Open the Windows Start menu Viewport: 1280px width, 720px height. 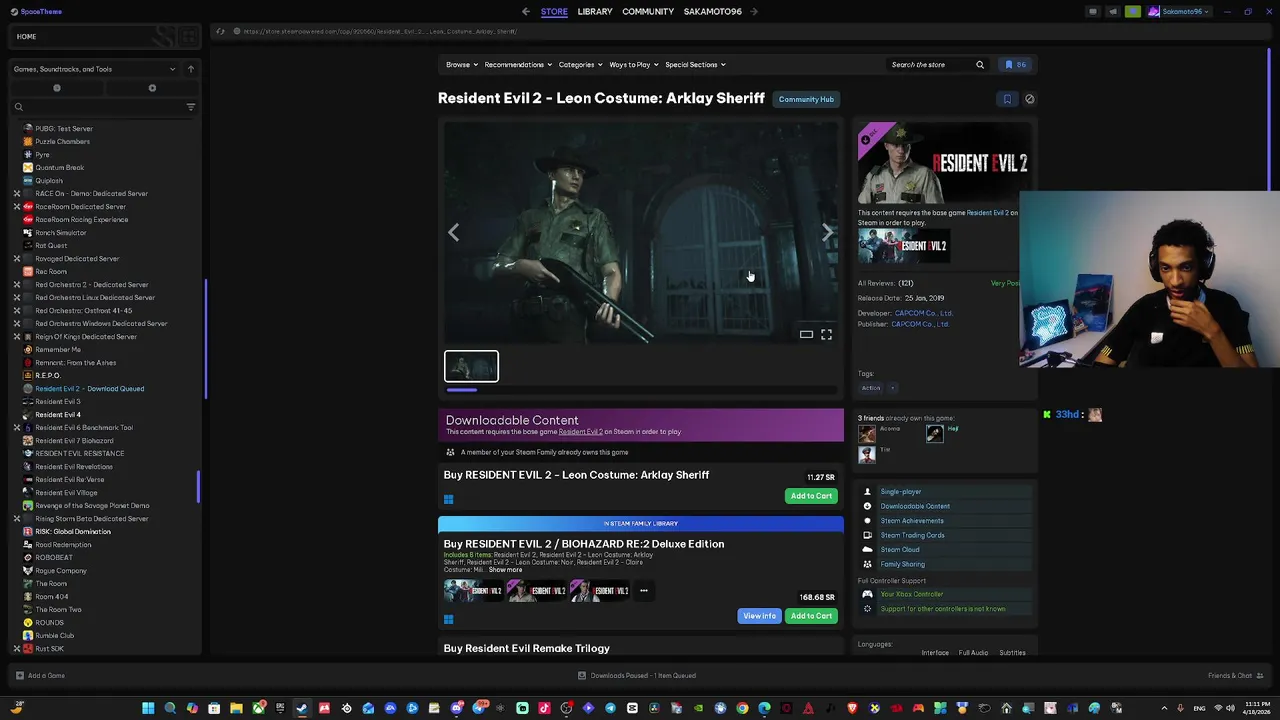(x=148, y=709)
